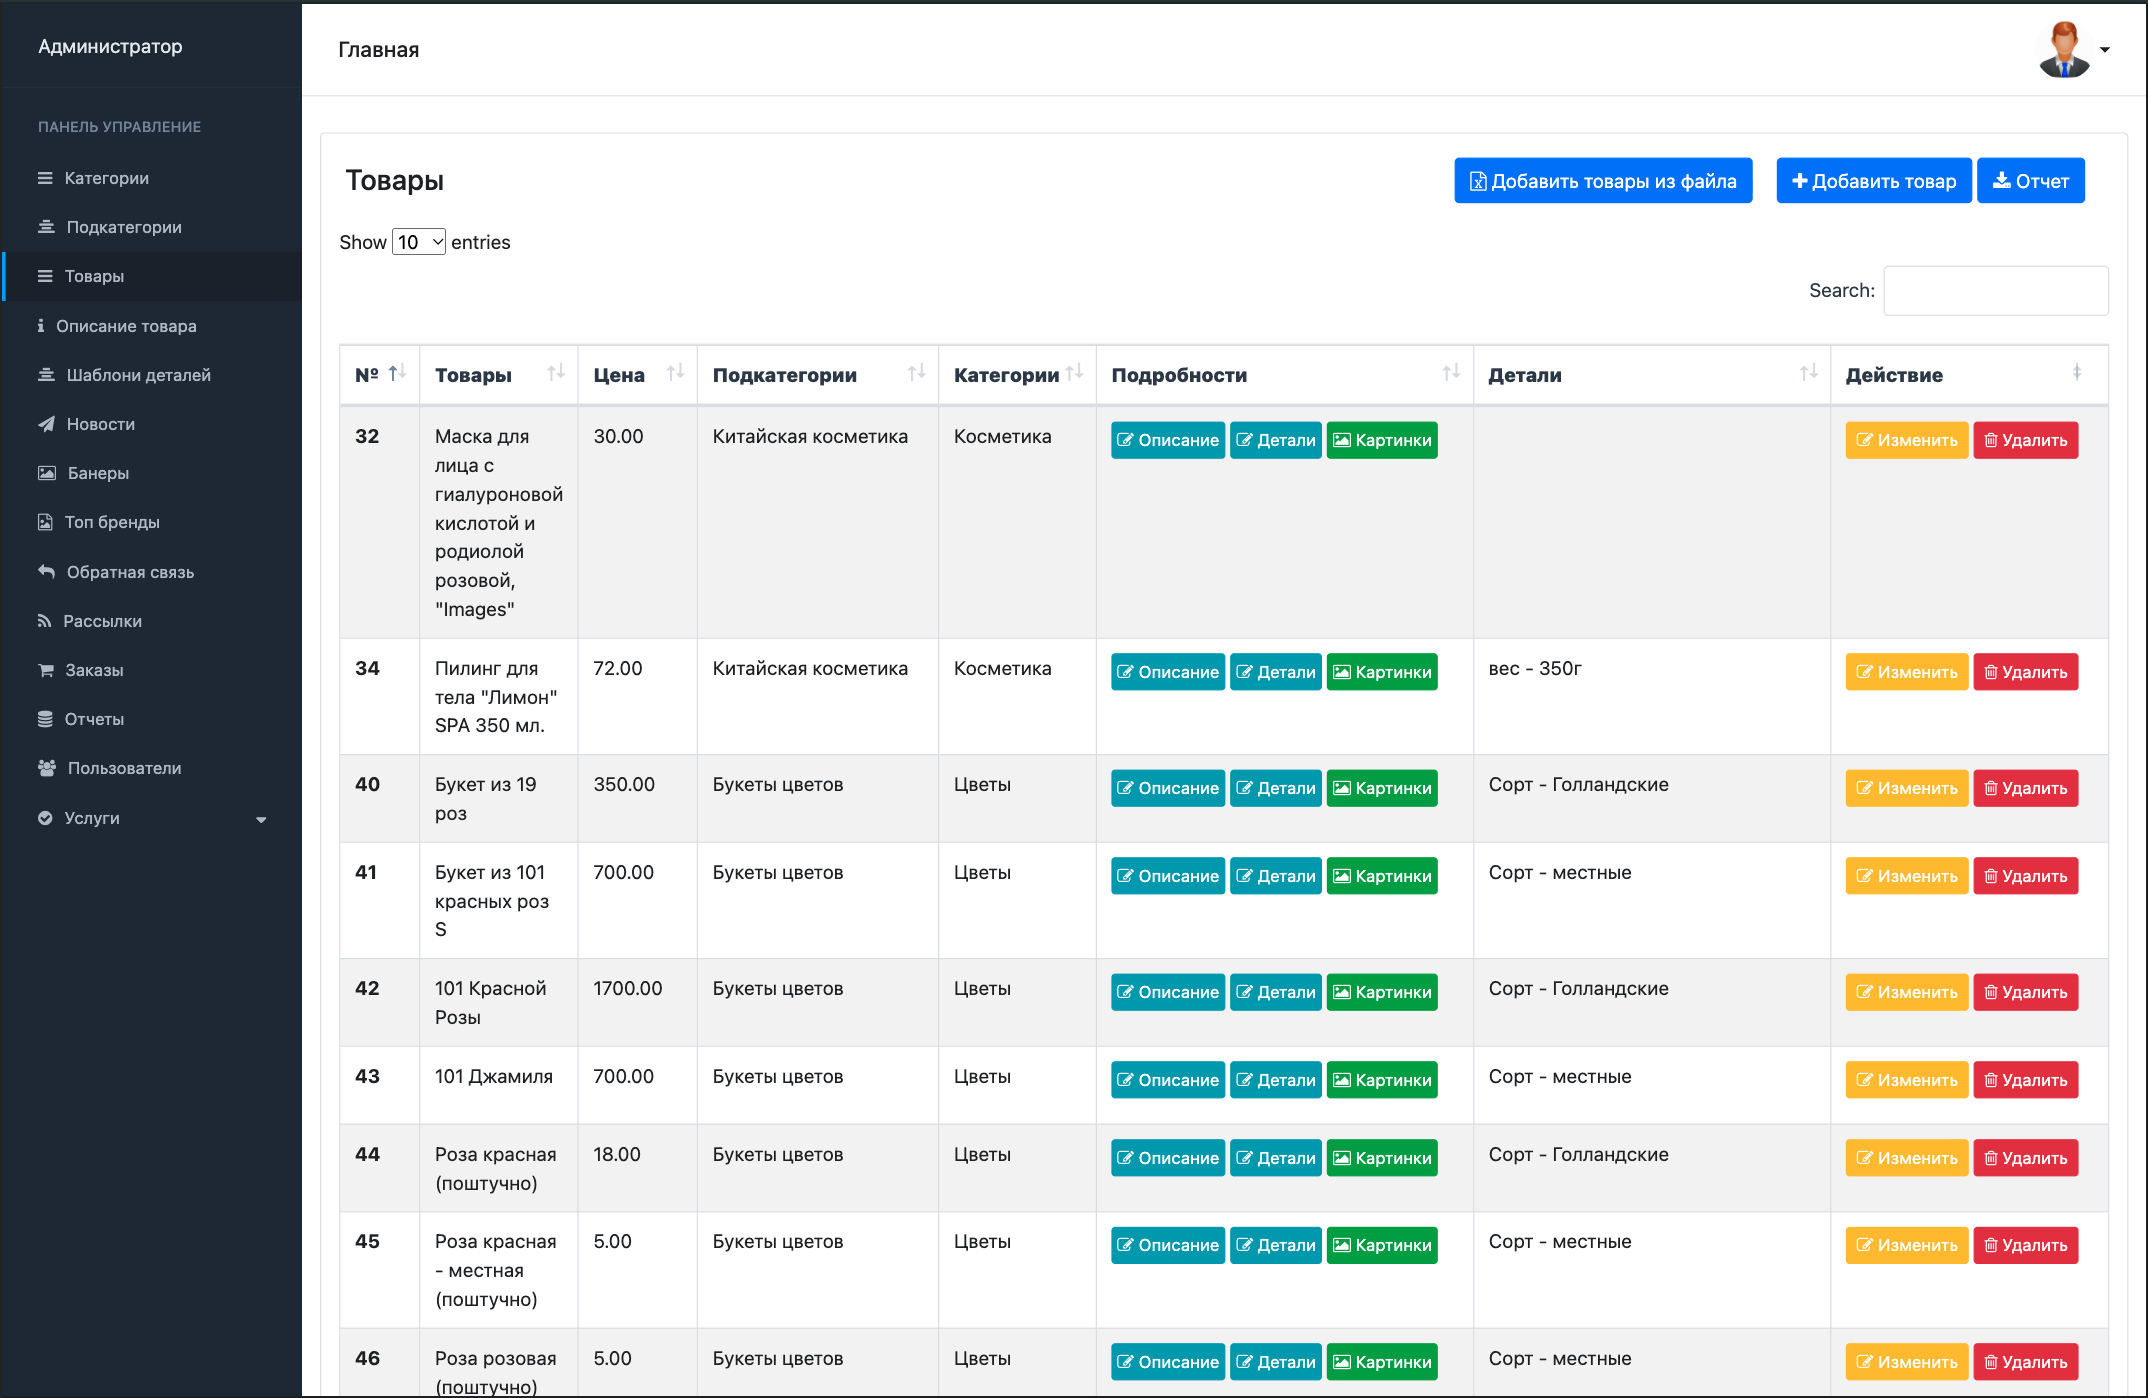The width and height of the screenshot is (2148, 1398).
Task: Click the Топ бренды image icon
Action: (x=45, y=522)
